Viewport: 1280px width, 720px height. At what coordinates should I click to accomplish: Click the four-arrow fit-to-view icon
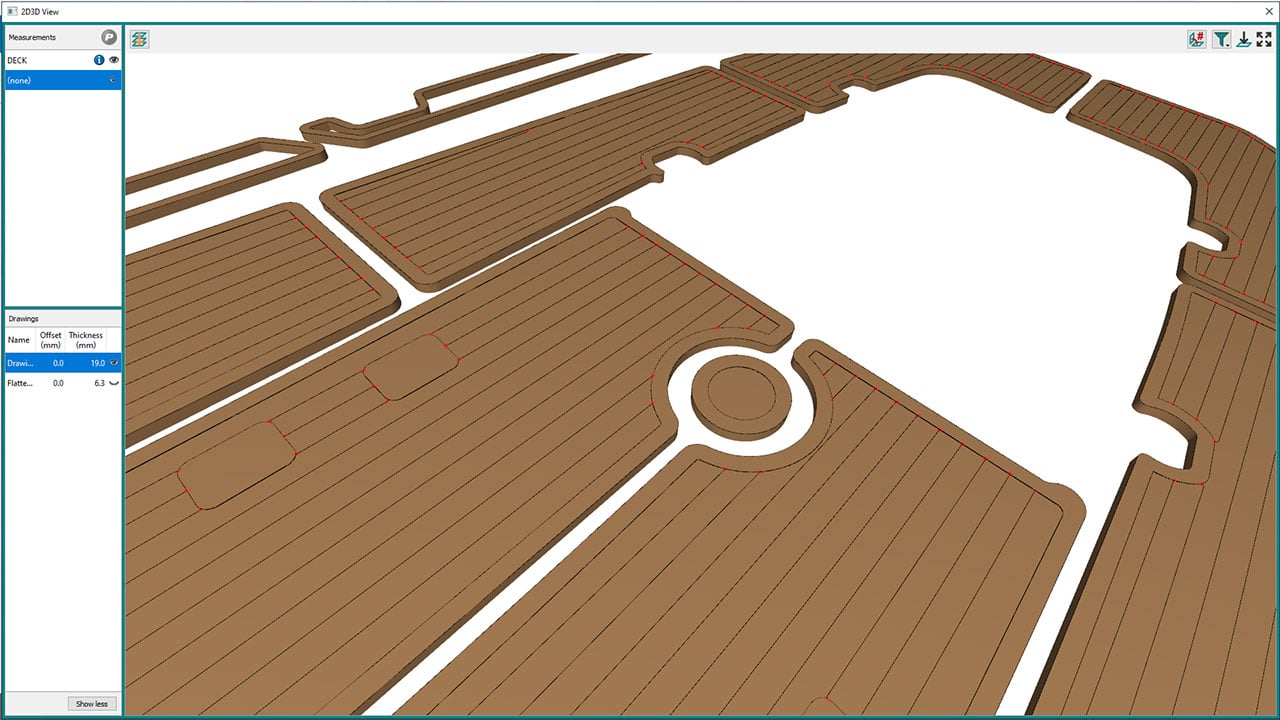point(1264,39)
